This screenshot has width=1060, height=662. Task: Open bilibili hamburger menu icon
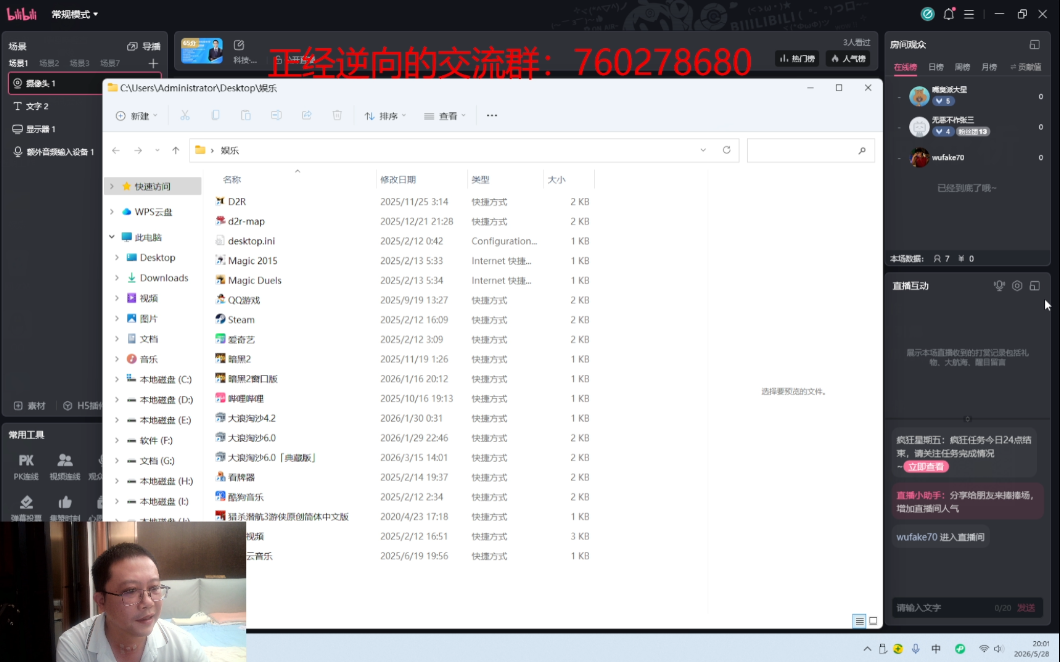pyautogui.click(x=969, y=14)
